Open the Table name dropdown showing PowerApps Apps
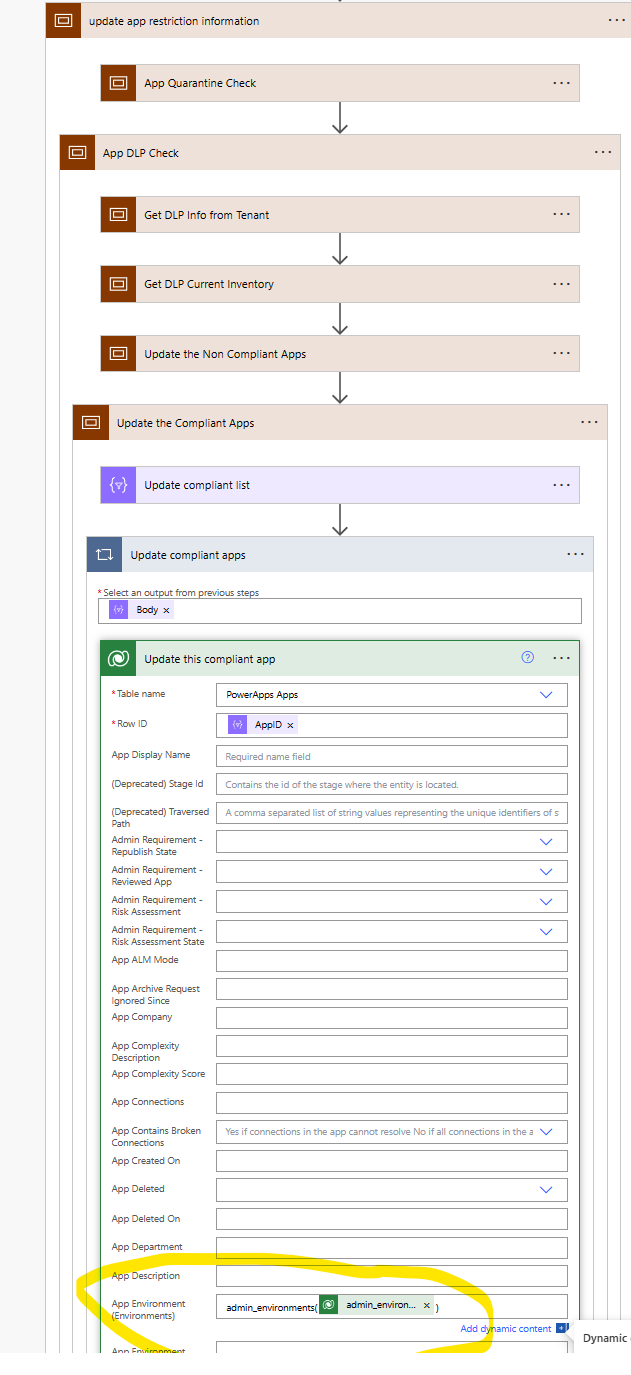 pos(546,694)
